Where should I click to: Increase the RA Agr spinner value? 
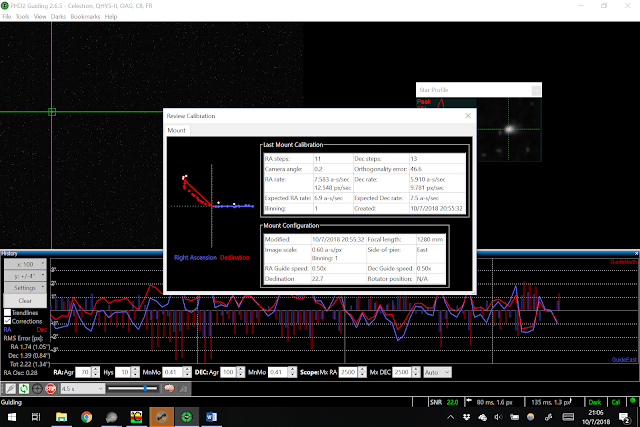96,369
